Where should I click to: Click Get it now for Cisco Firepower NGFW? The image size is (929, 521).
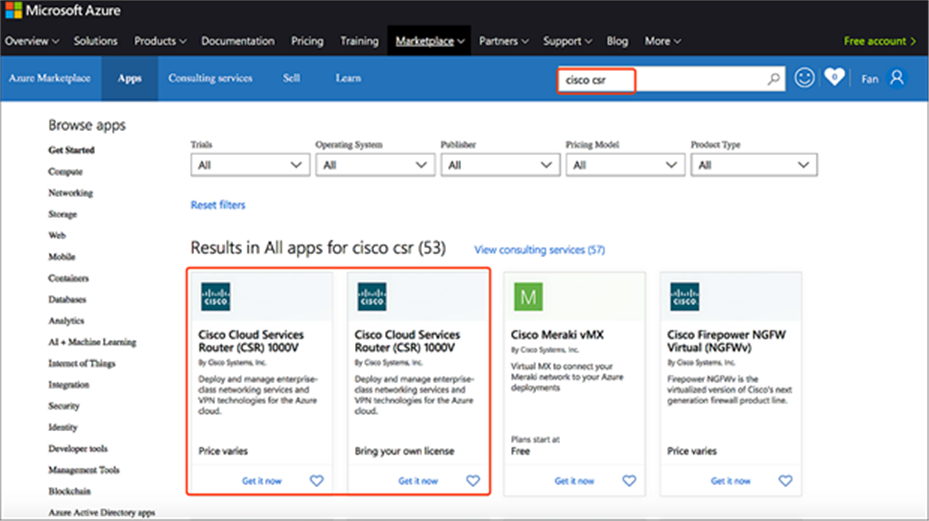point(731,481)
